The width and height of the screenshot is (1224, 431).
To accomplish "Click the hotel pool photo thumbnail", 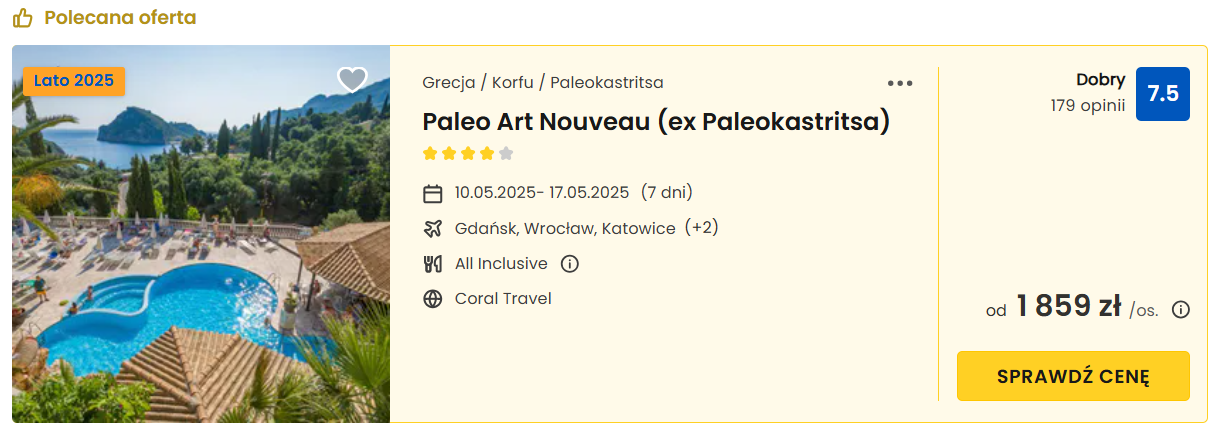I will click(201, 234).
